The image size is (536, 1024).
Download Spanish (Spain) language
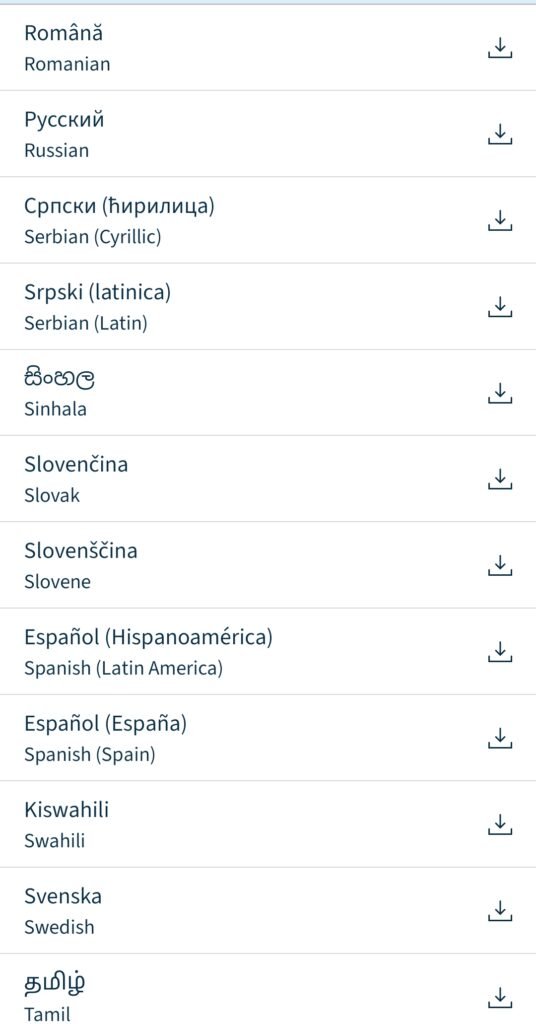pyautogui.click(x=500, y=738)
